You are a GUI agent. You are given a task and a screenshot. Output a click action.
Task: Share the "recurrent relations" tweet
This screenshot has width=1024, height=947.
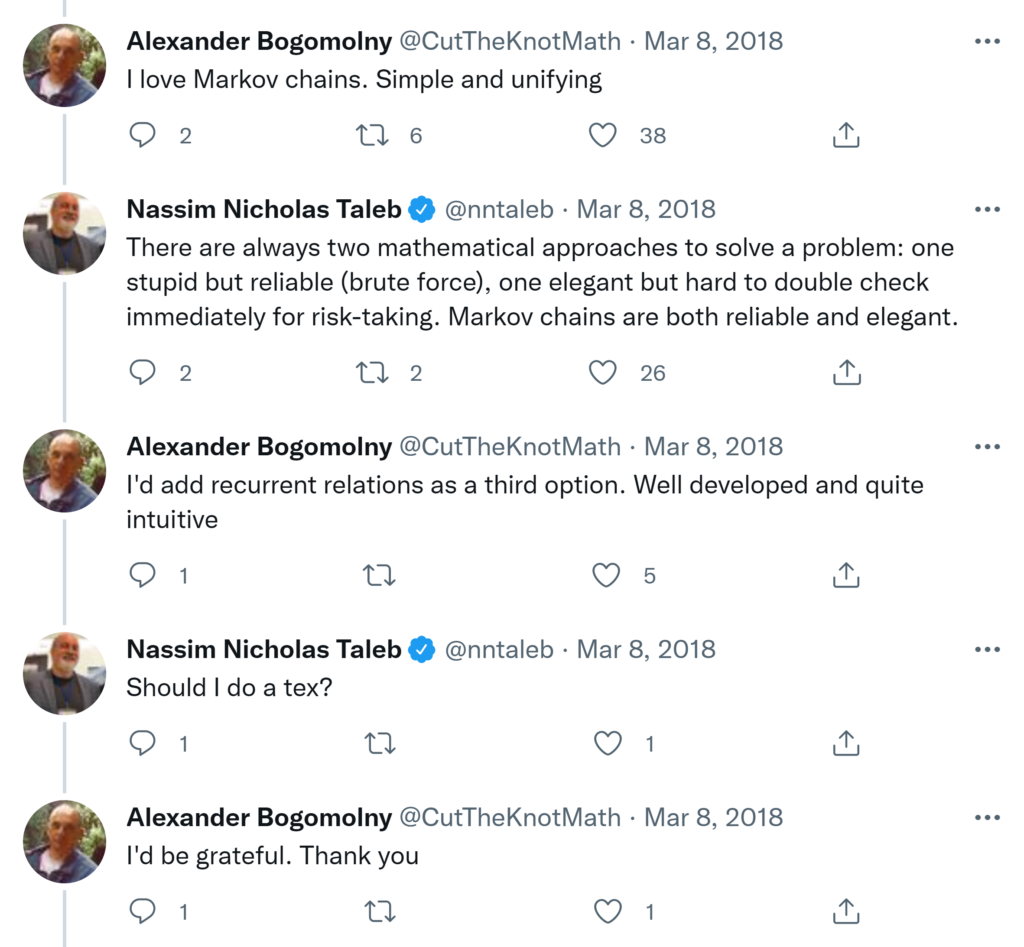[846, 575]
